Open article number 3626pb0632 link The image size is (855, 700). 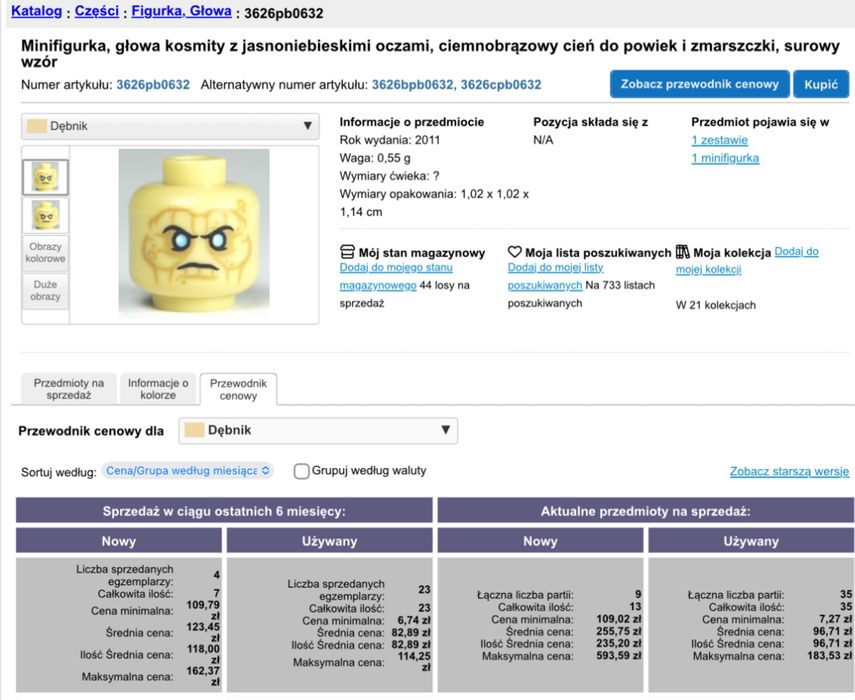pyautogui.click(x=153, y=85)
